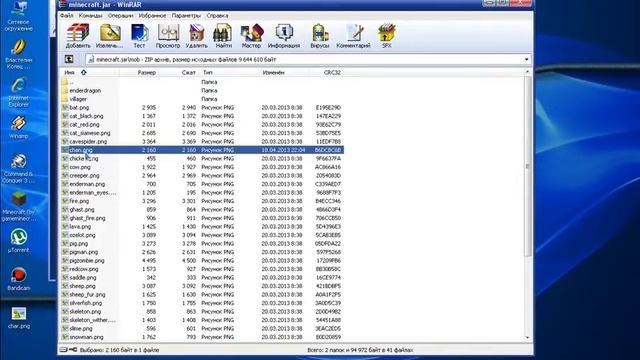Open the Операции menu

[120, 16]
